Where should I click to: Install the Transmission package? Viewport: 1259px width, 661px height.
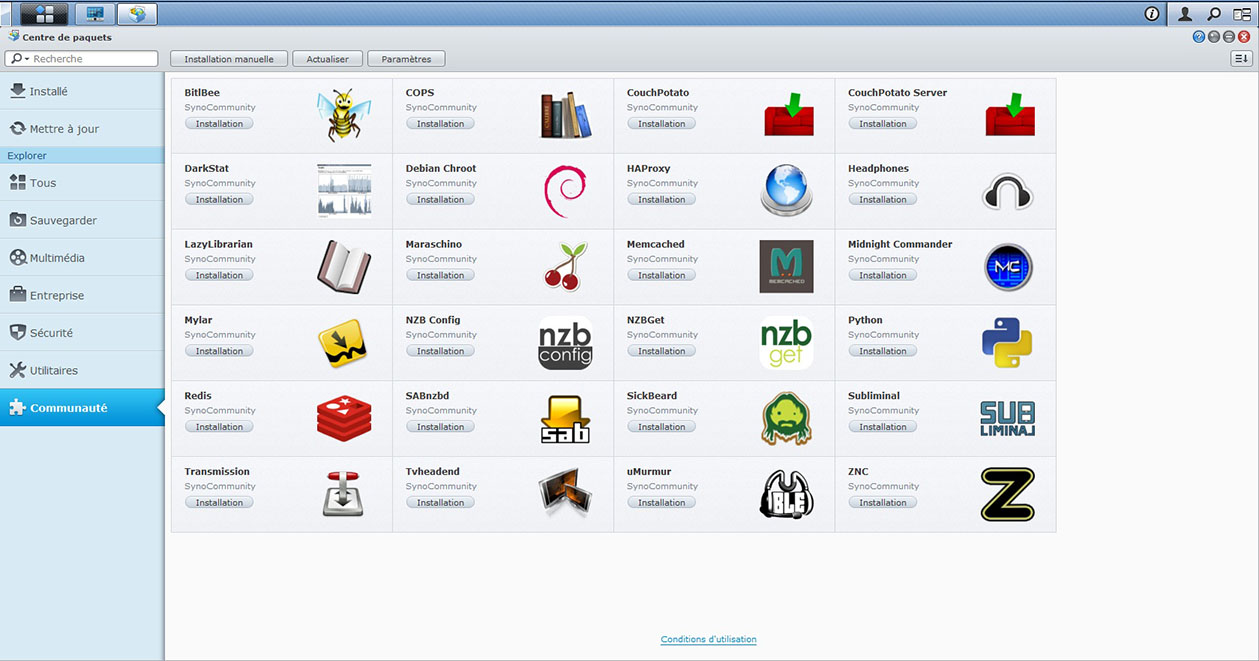(x=219, y=503)
